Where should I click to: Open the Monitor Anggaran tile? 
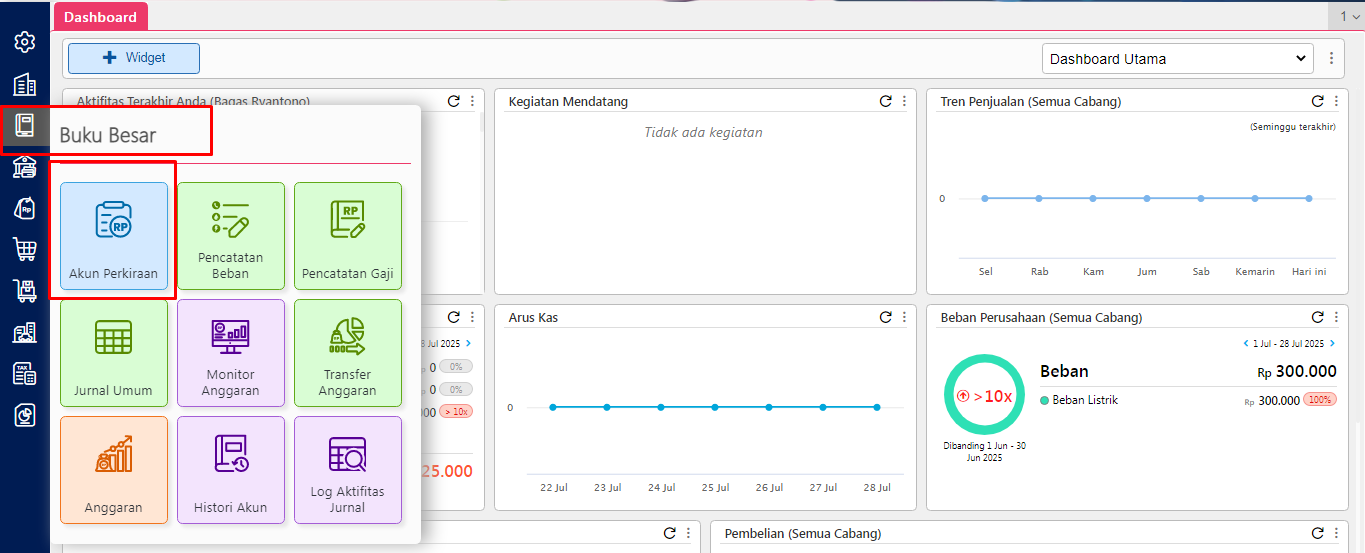(x=231, y=353)
